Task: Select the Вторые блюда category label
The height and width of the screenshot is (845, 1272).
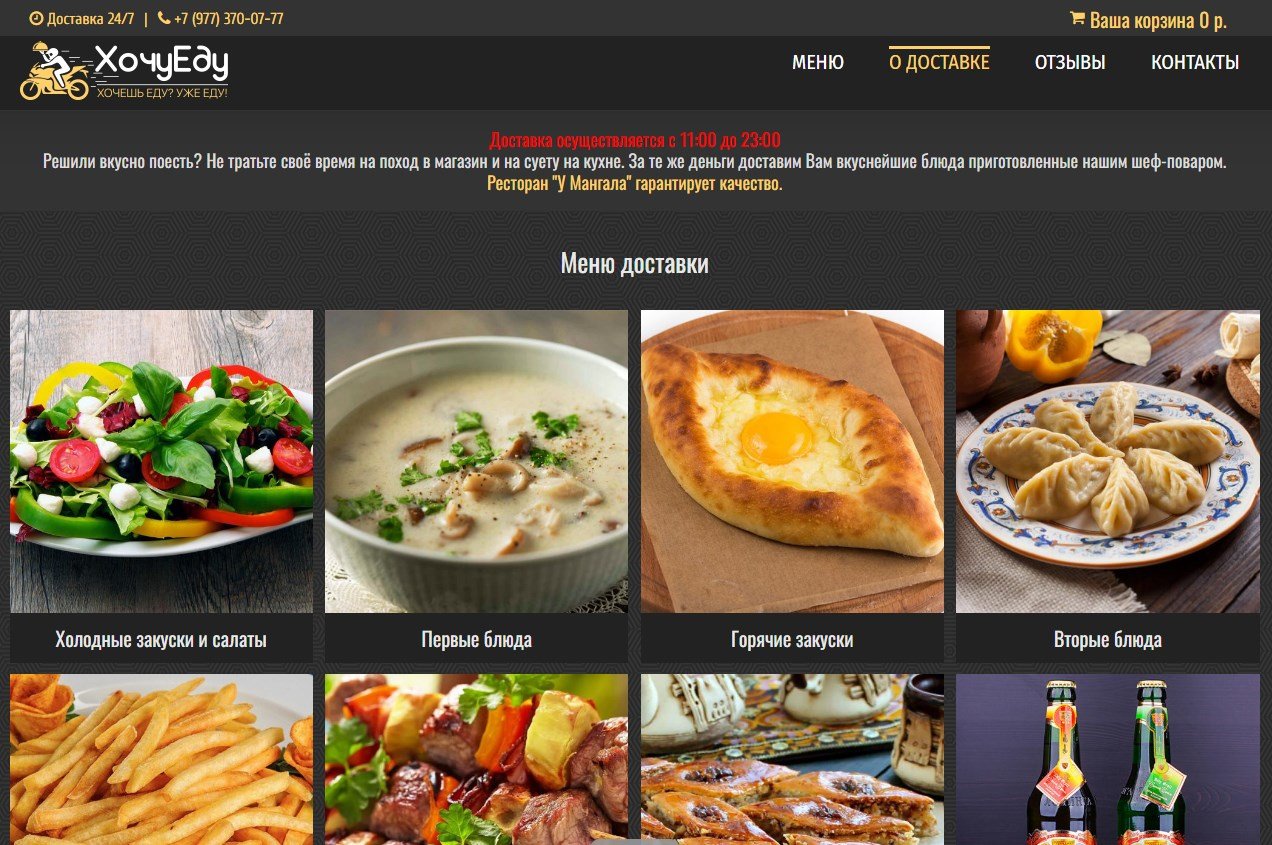Action: click(1108, 639)
